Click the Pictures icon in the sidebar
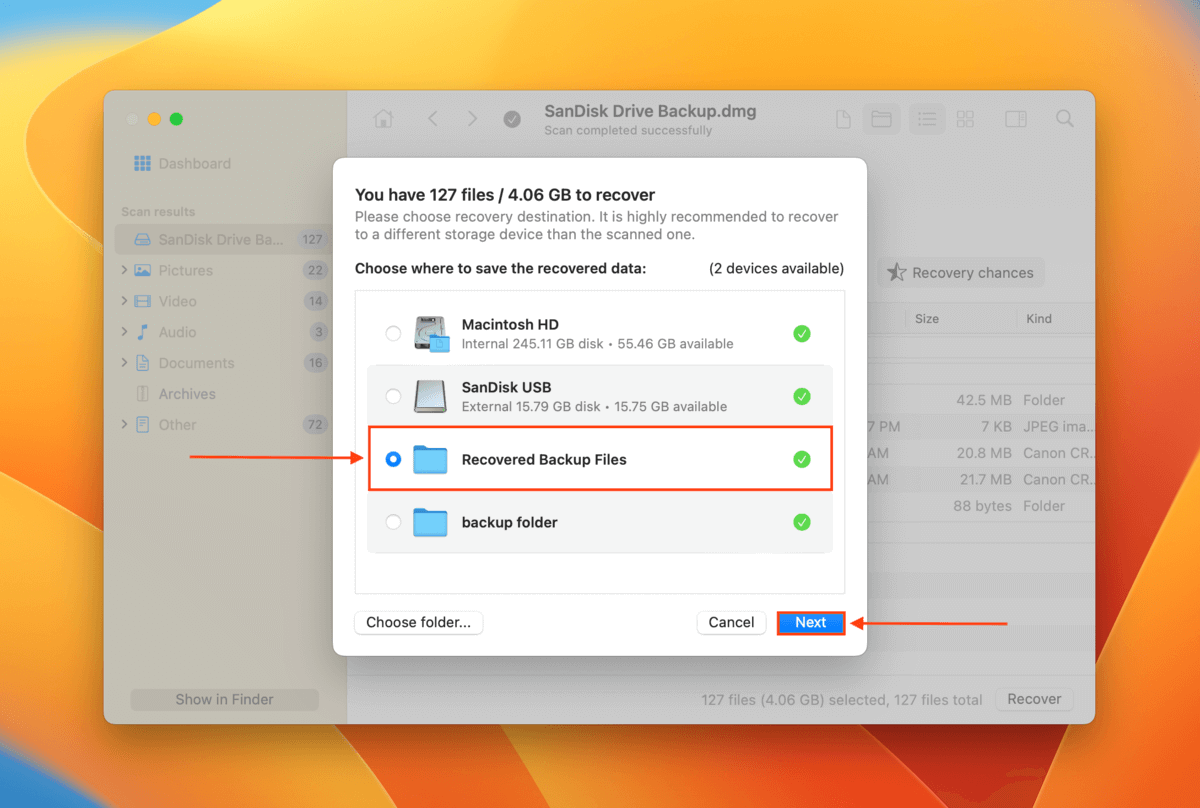1200x808 pixels. click(x=142, y=270)
